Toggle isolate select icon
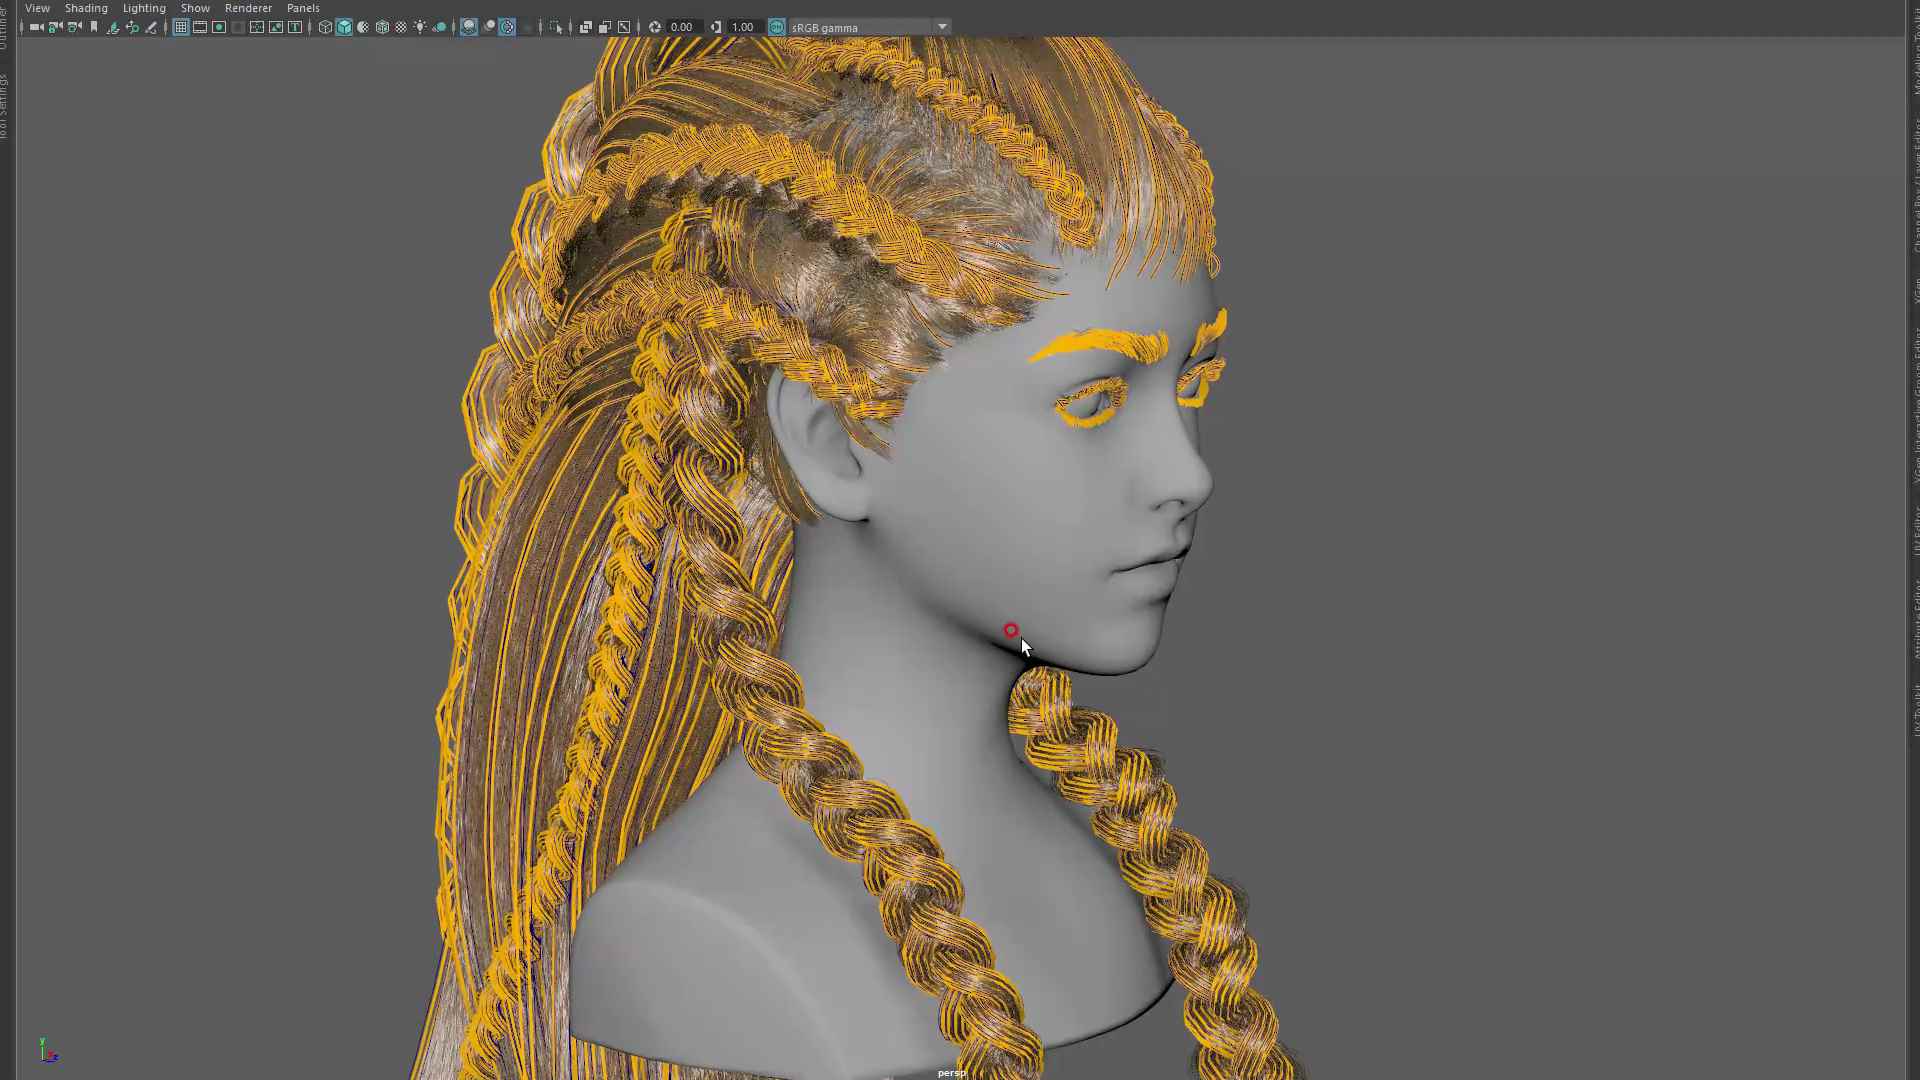This screenshot has width=1920, height=1080. (556, 27)
